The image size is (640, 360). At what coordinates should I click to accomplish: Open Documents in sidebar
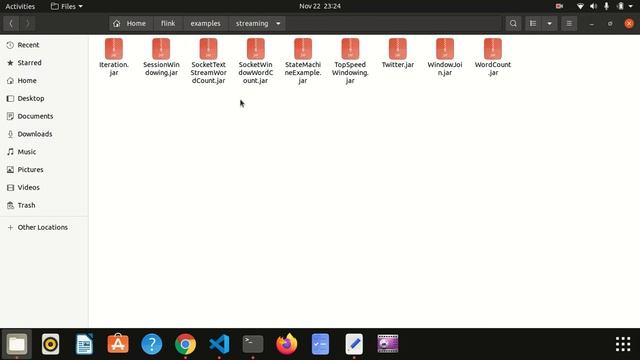(x=44, y=116)
